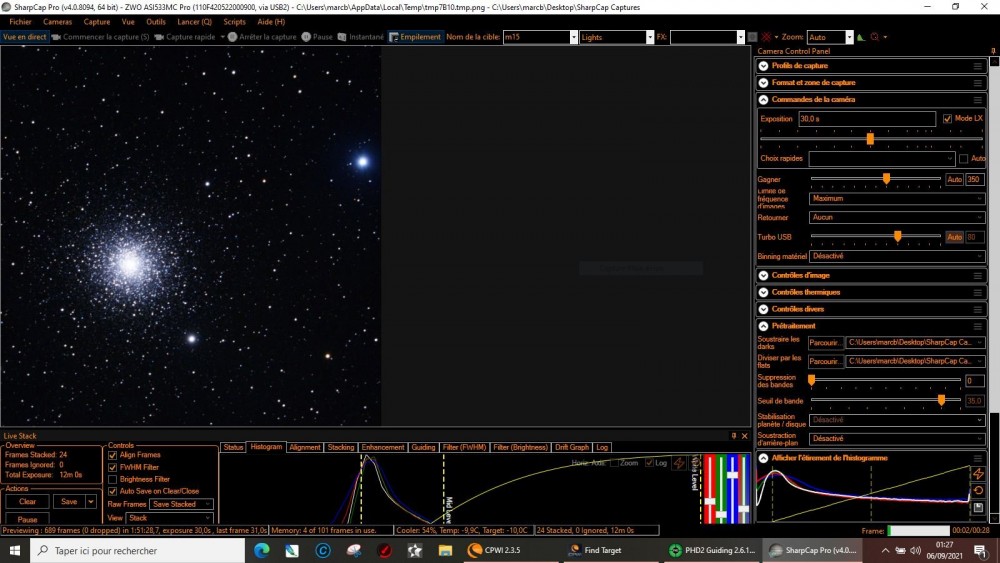Open the Binning matériel dropdown

click(897, 256)
